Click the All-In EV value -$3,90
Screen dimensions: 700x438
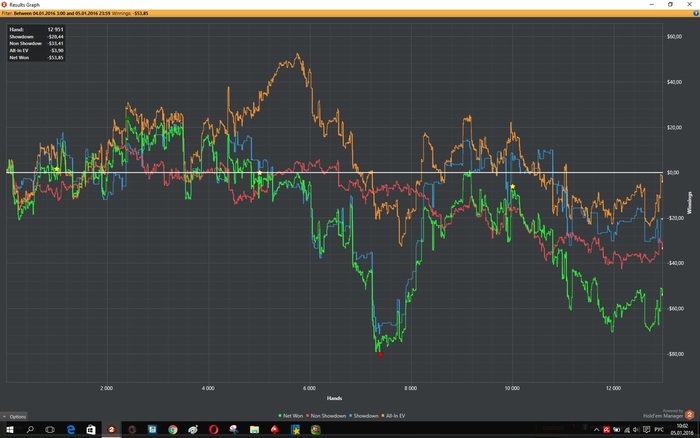coord(57,50)
